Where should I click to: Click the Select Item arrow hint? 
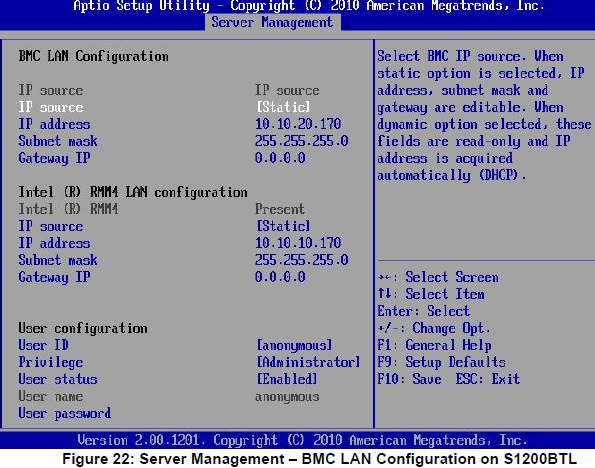[x=431, y=294]
